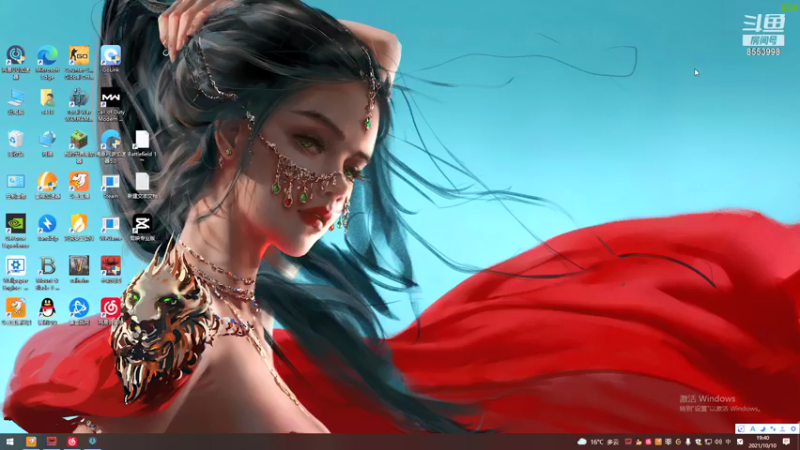Screen dimensions: 800x450
Task: Open the weather widget showing 16°C
Action: point(598,442)
